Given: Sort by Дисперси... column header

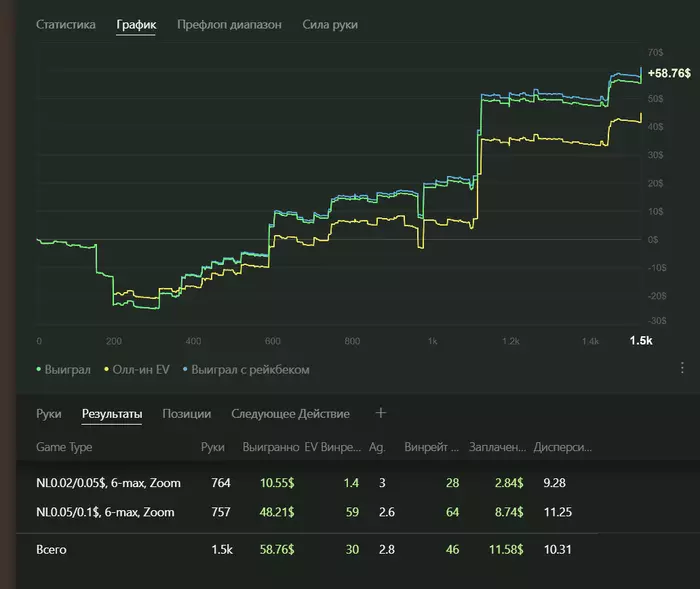Looking at the screenshot, I should pyautogui.click(x=562, y=447).
